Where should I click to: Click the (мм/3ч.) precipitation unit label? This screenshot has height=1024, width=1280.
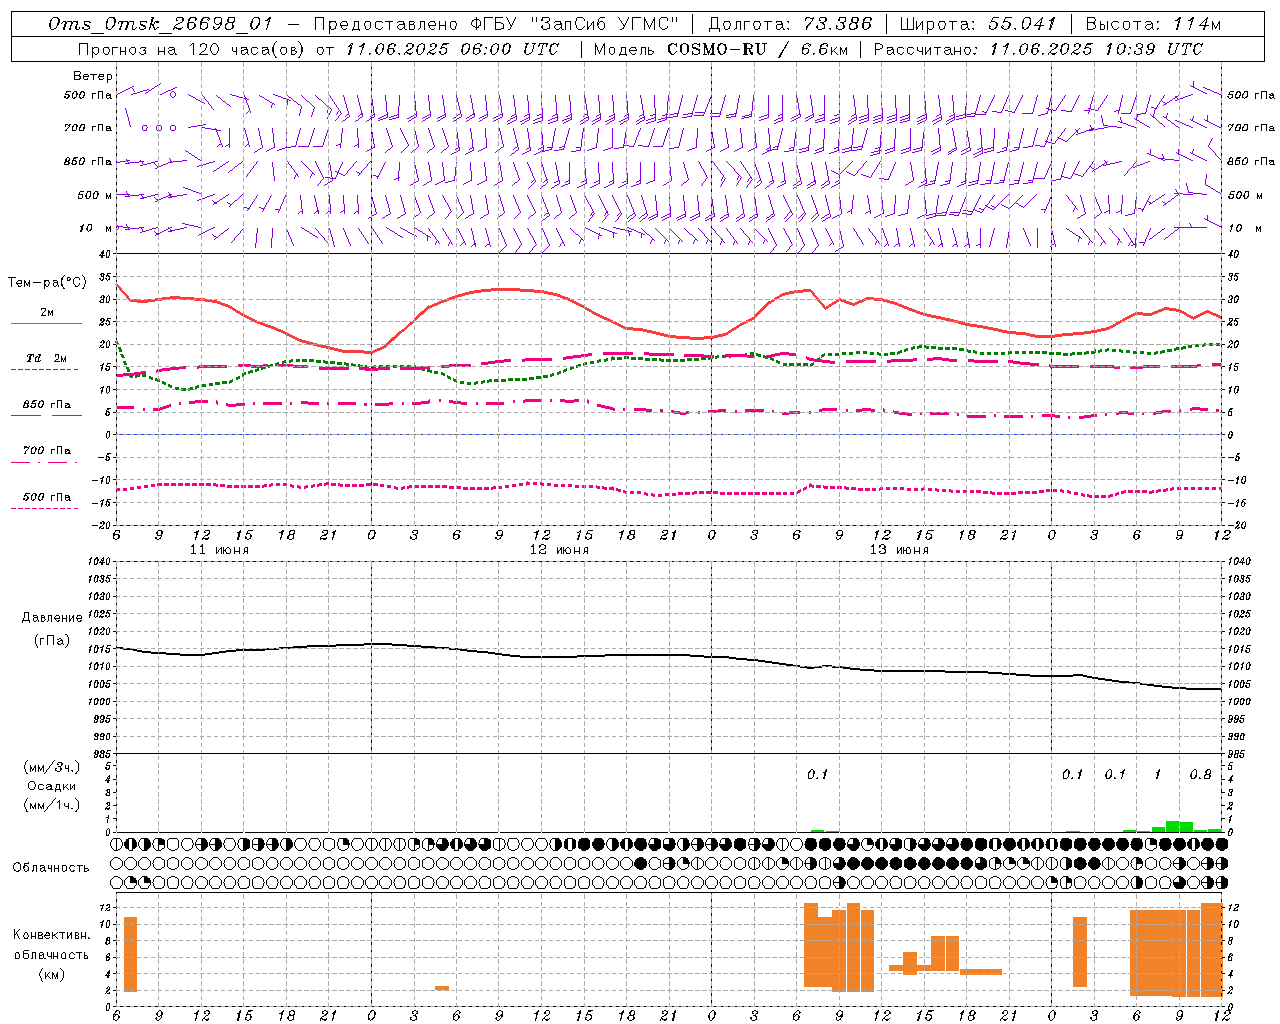click(x=53, y=767)
